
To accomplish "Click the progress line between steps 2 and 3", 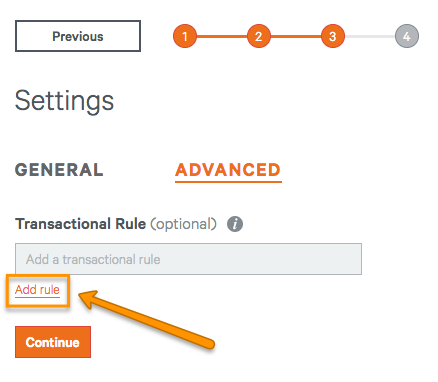I will 296,36.
